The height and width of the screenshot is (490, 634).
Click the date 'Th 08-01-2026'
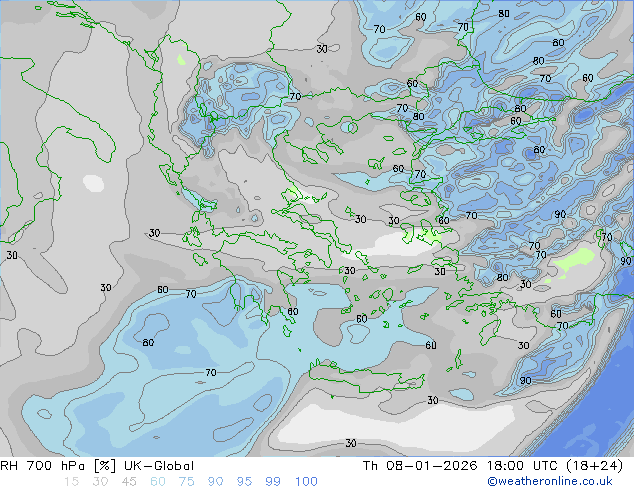[420, 466]
